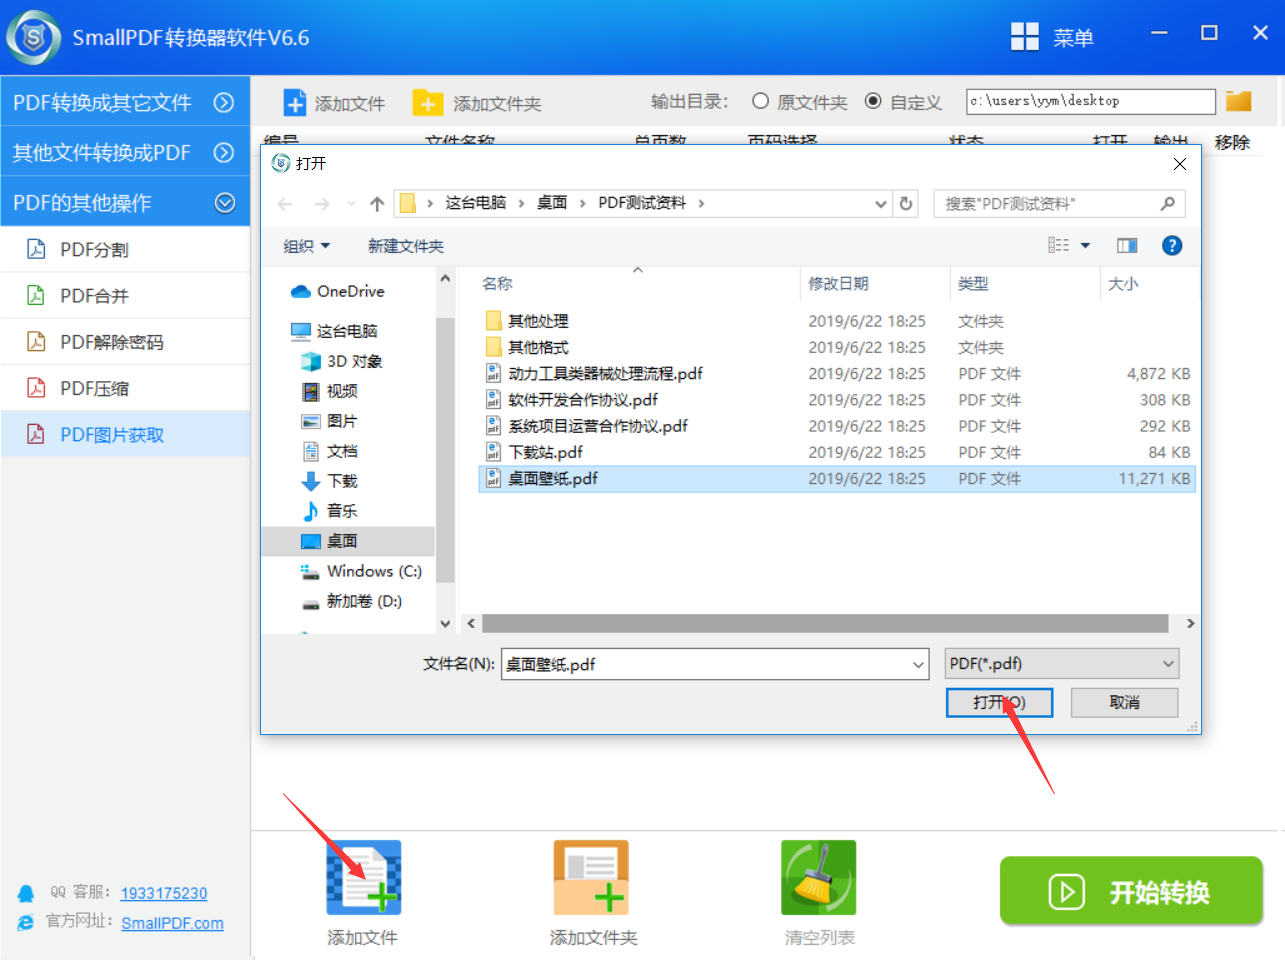Click the 取消 button

point(1124,702)
